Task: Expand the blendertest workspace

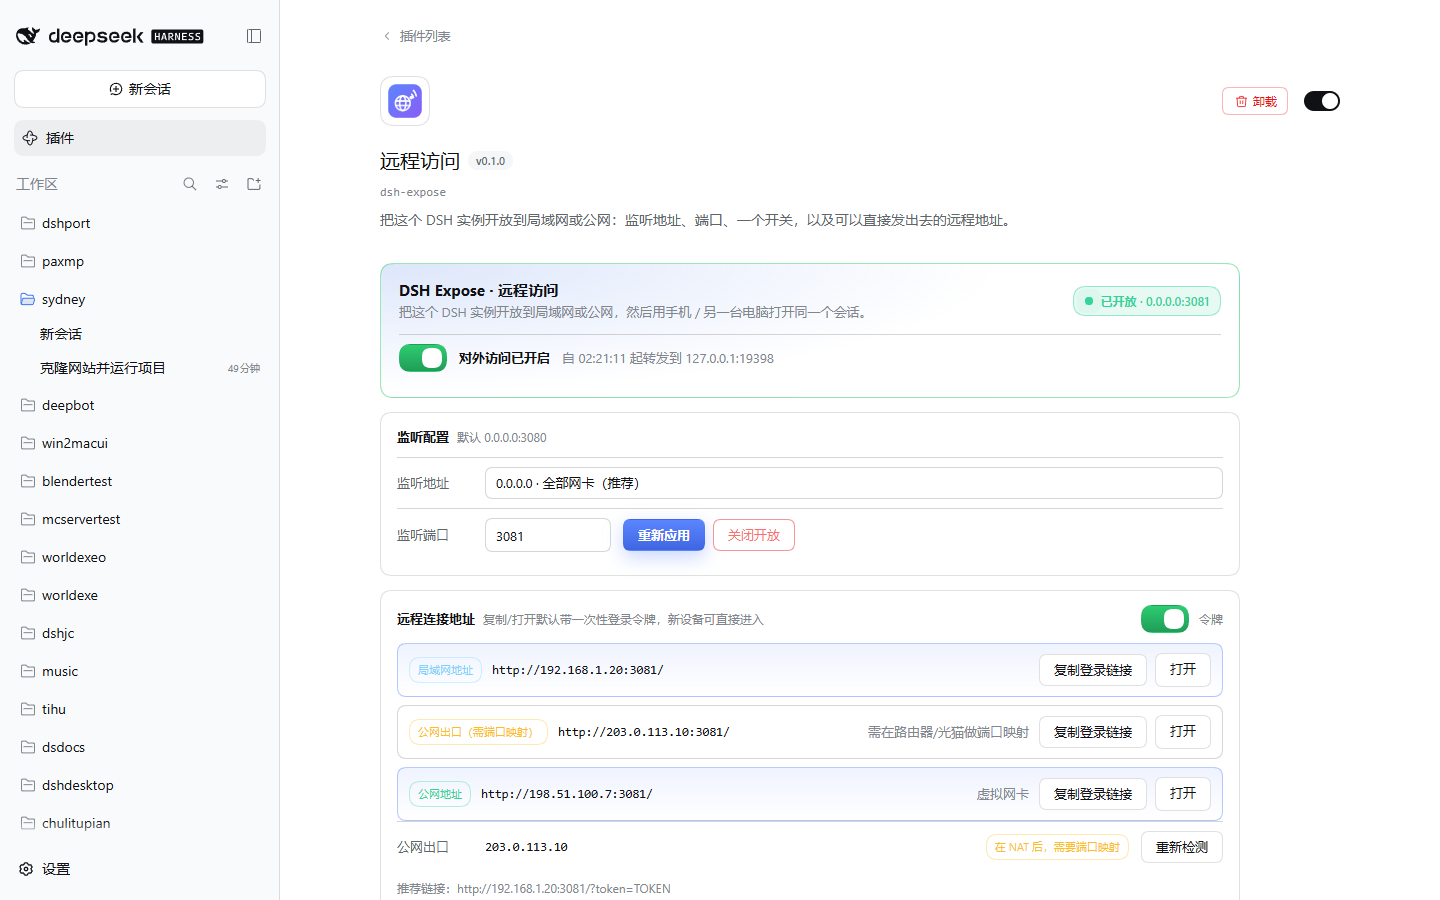Action: click(x=140, y=481)
